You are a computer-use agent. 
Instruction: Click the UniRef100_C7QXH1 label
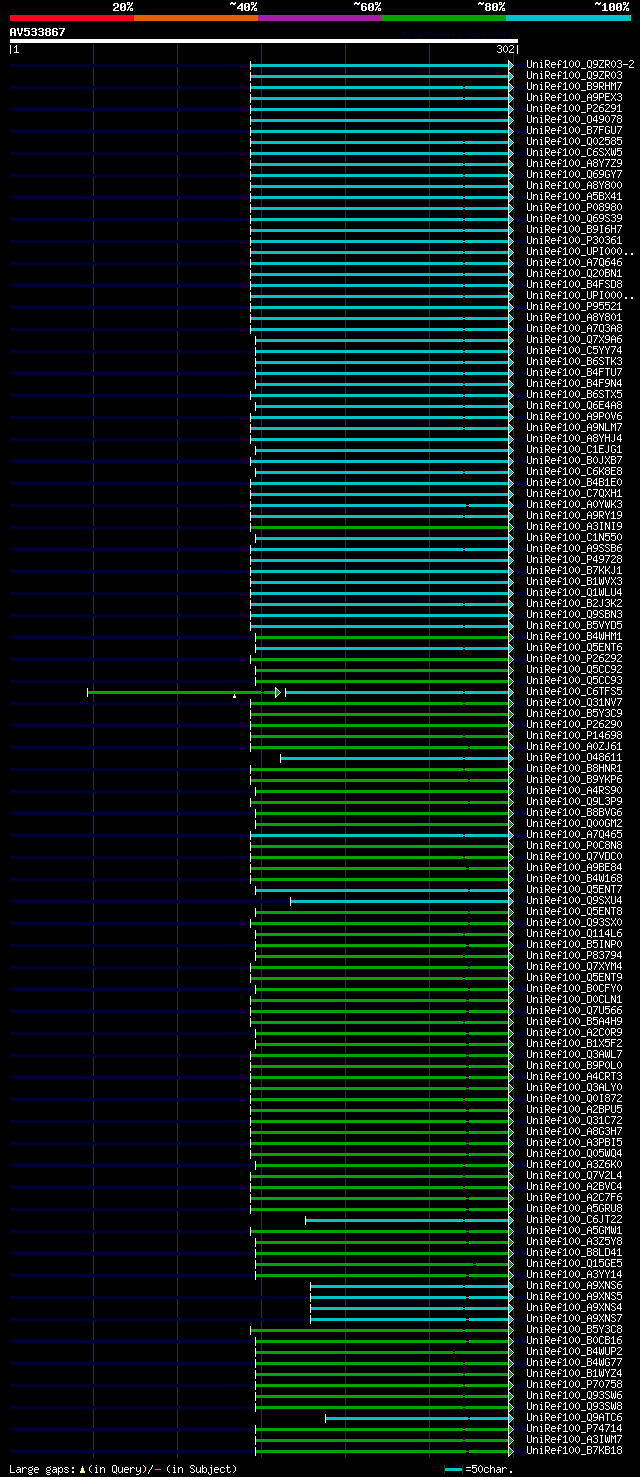click(574, 493)
